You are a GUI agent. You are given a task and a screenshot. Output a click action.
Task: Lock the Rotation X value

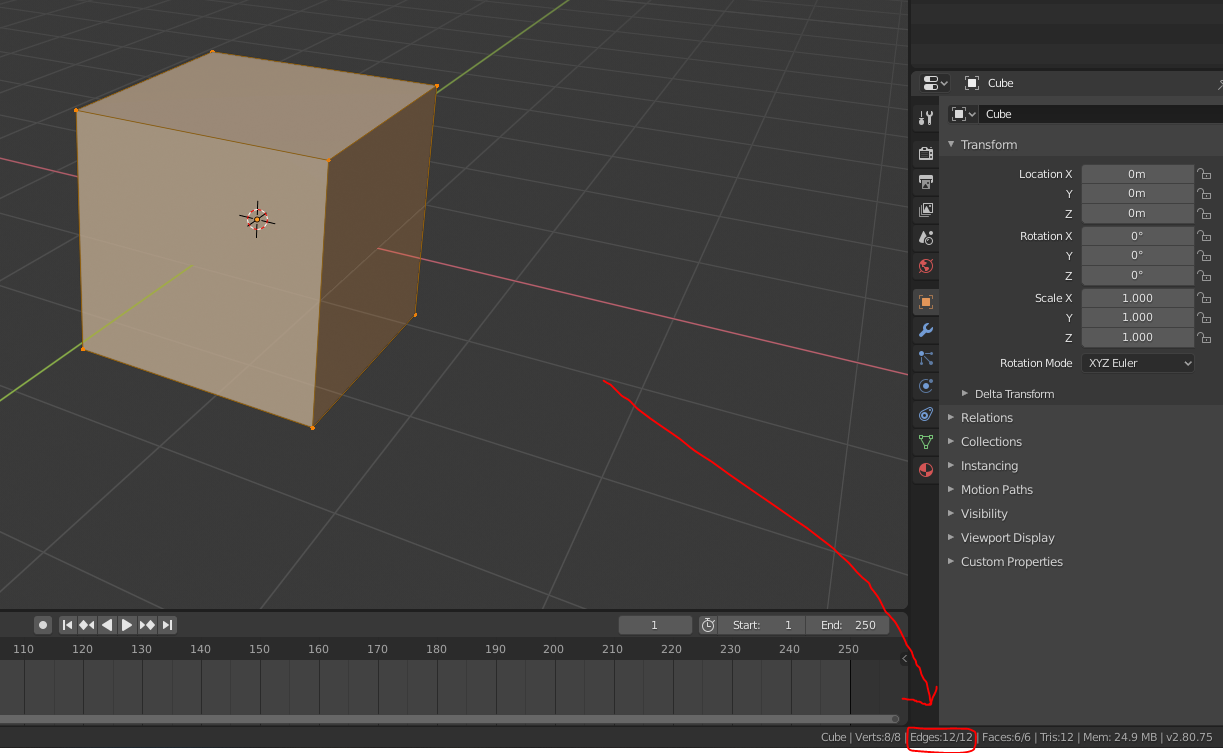click(x=1204, y=236)
